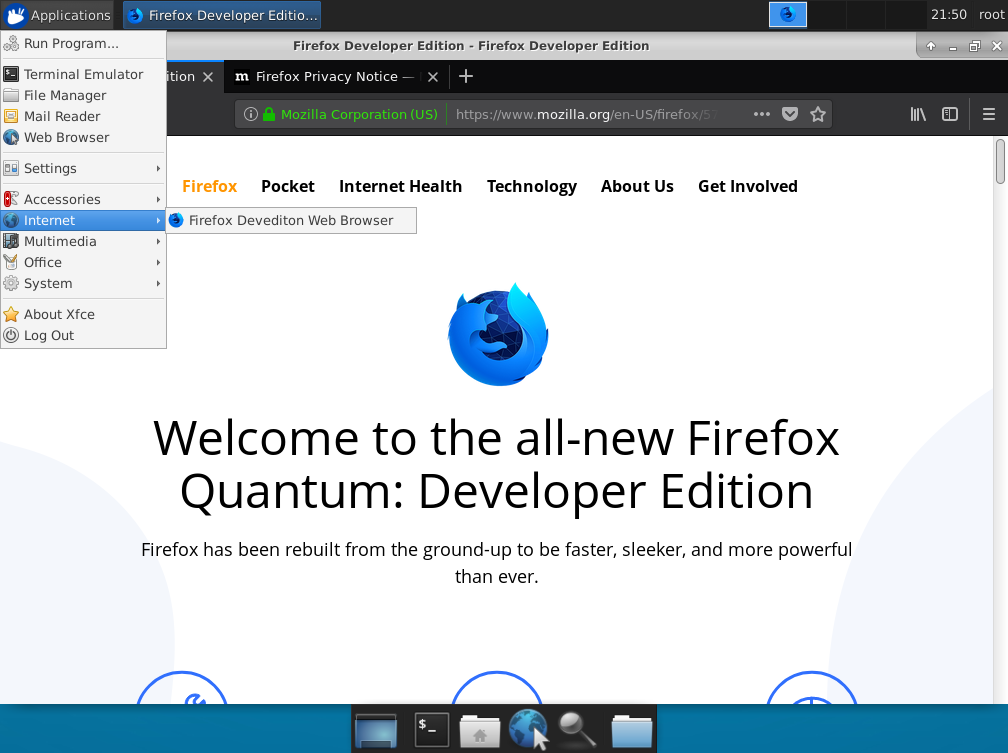1008x753 pixels.
Task: Click Firefox Developer Edition taskbar button
Action: point(222,15)
